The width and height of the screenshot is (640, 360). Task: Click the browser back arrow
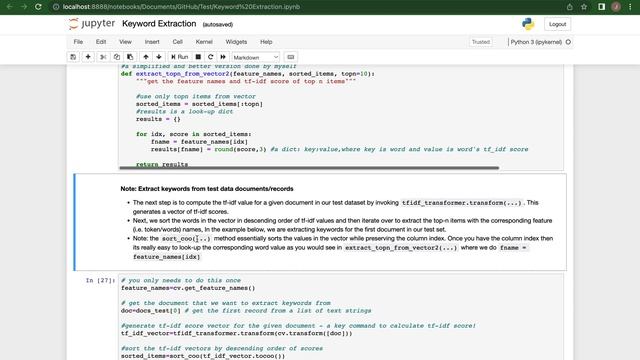coord(9,7)
